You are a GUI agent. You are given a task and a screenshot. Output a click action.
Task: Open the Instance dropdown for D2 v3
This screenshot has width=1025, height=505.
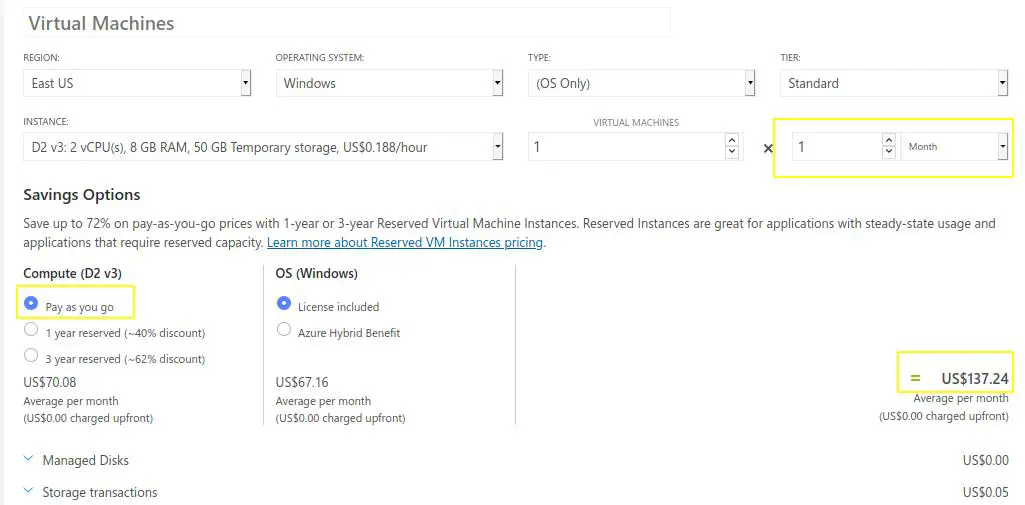[x=263, y=146]
